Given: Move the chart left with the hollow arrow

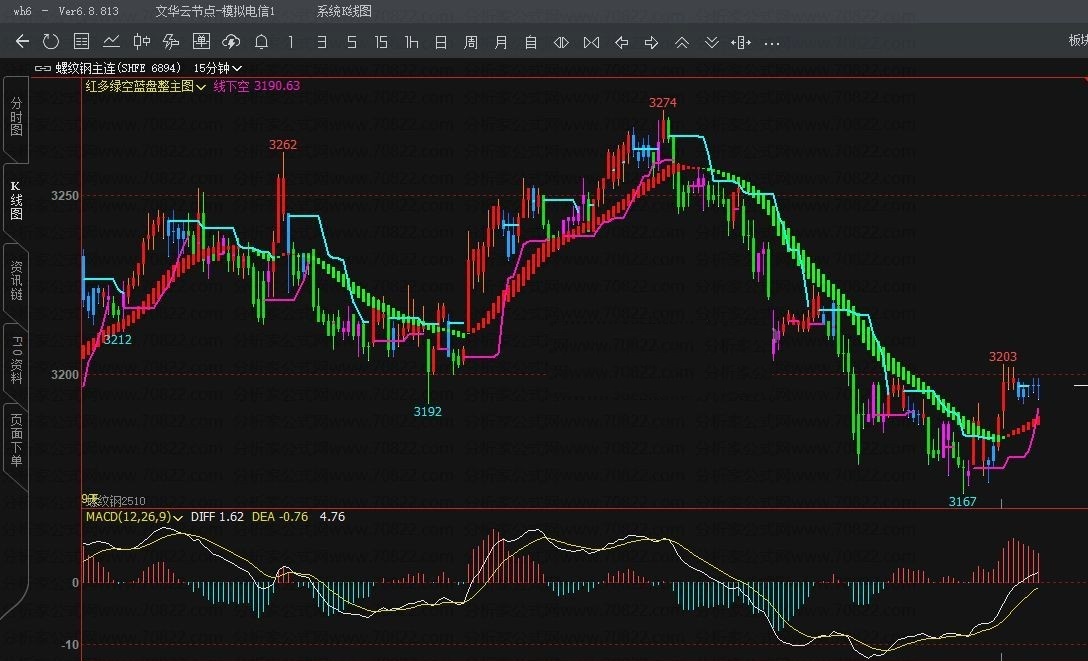Looking at the screenshot, I should pyautogui.click(x=622, y=43).
